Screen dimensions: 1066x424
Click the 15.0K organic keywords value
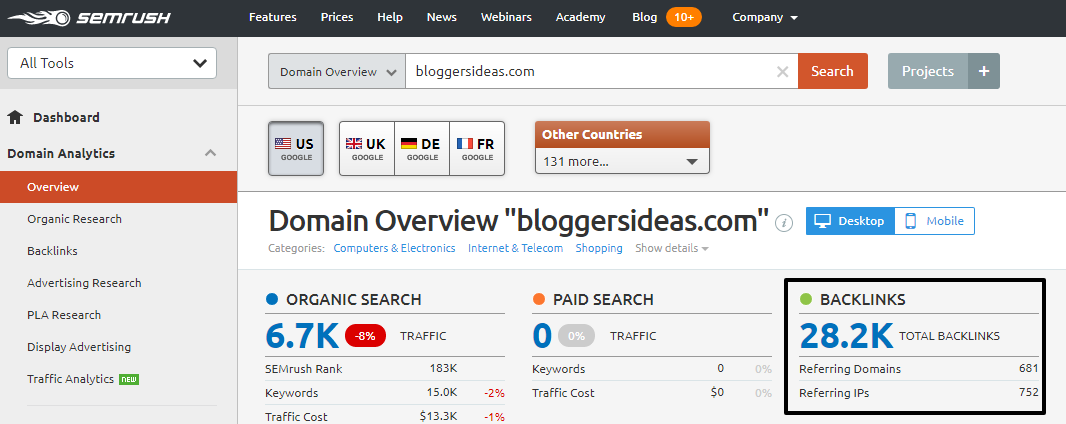[442, 393]
